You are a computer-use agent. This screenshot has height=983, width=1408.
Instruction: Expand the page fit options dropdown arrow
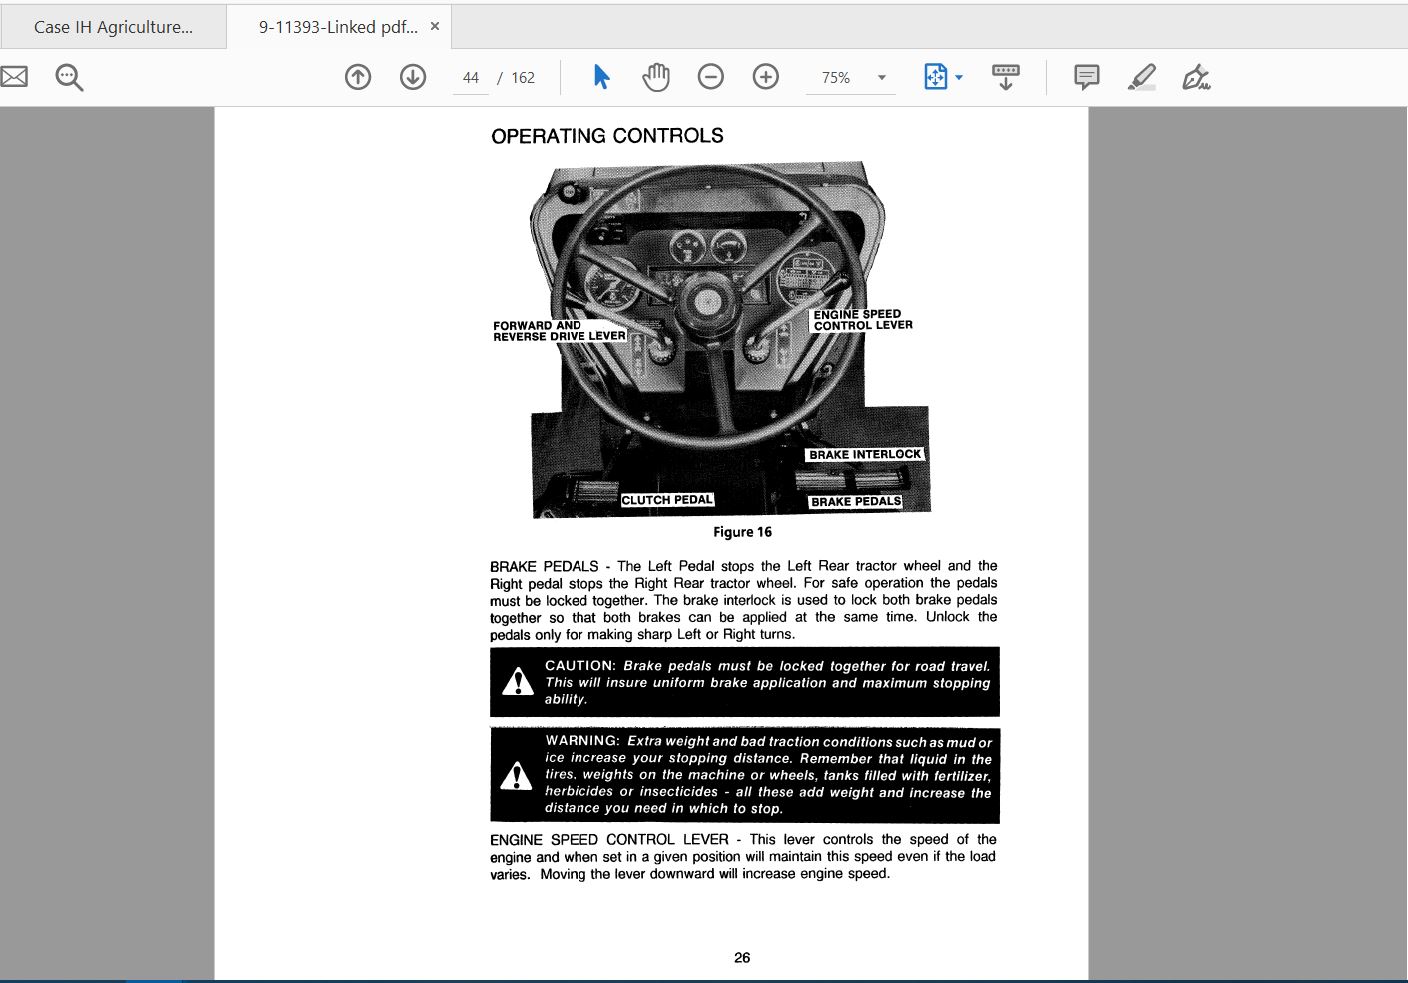[x=957, y=76]
